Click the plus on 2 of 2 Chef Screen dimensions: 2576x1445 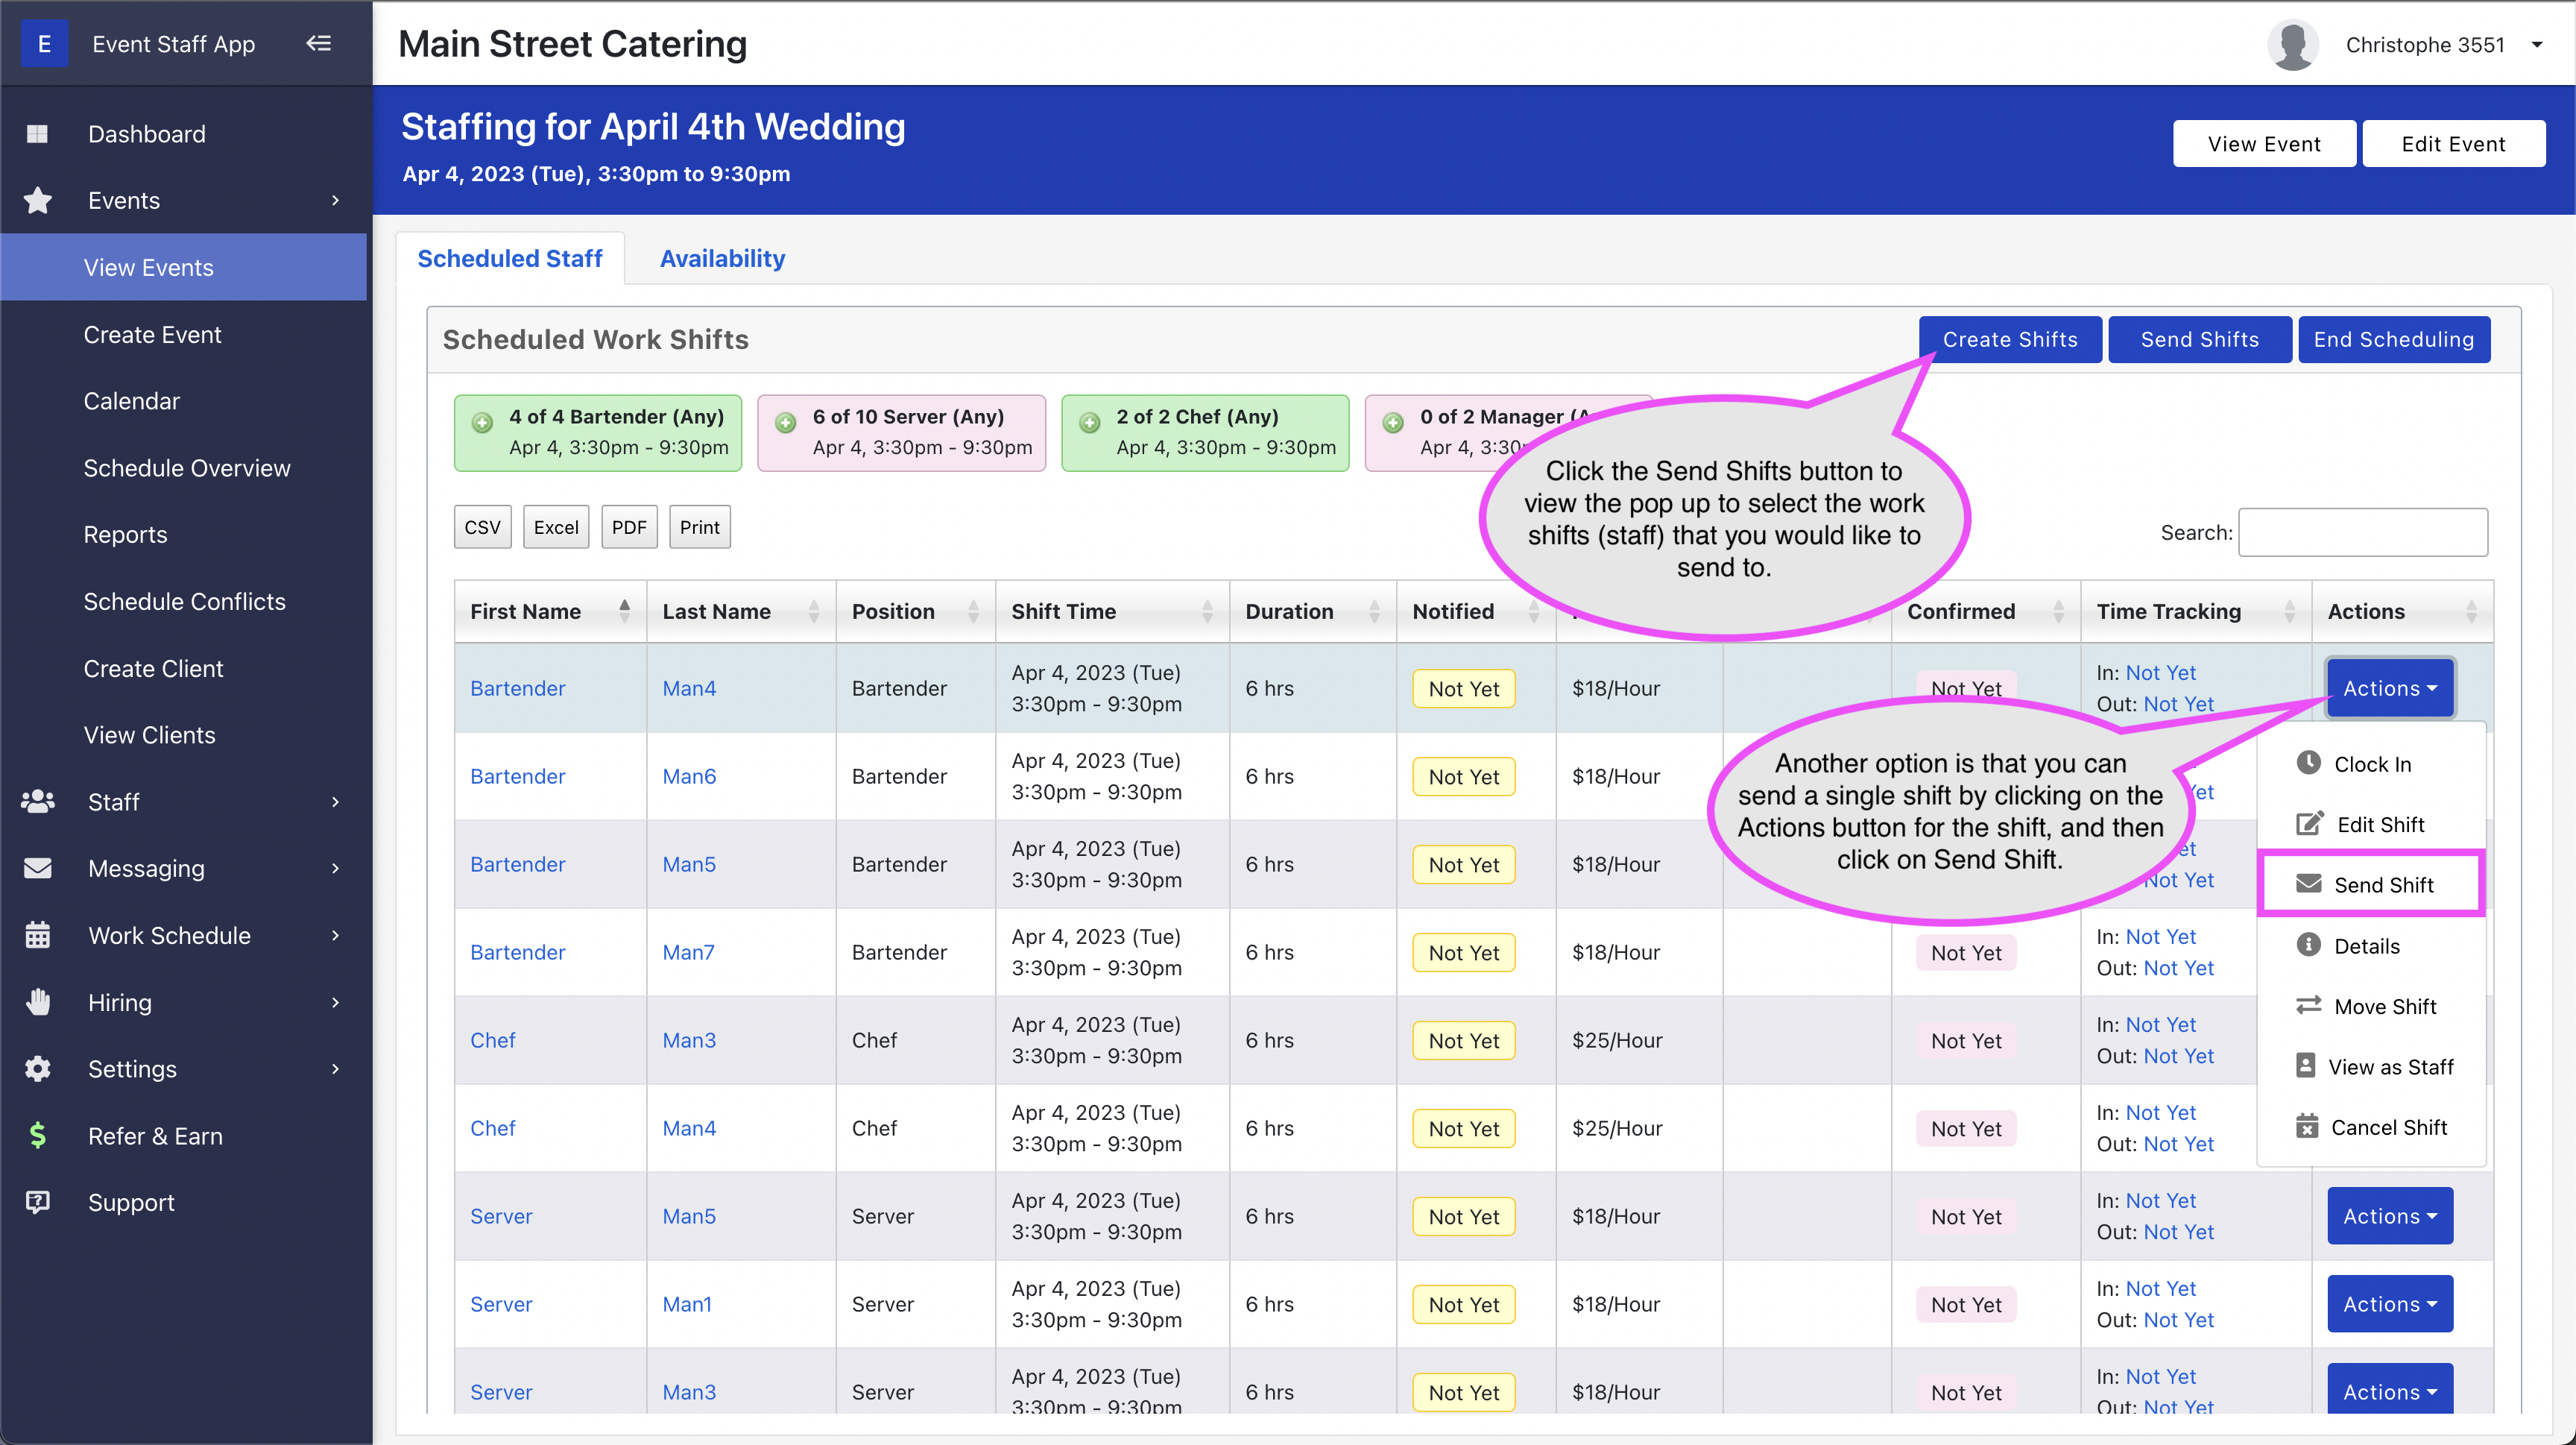pyautogui.click(x=1090, y=423)
